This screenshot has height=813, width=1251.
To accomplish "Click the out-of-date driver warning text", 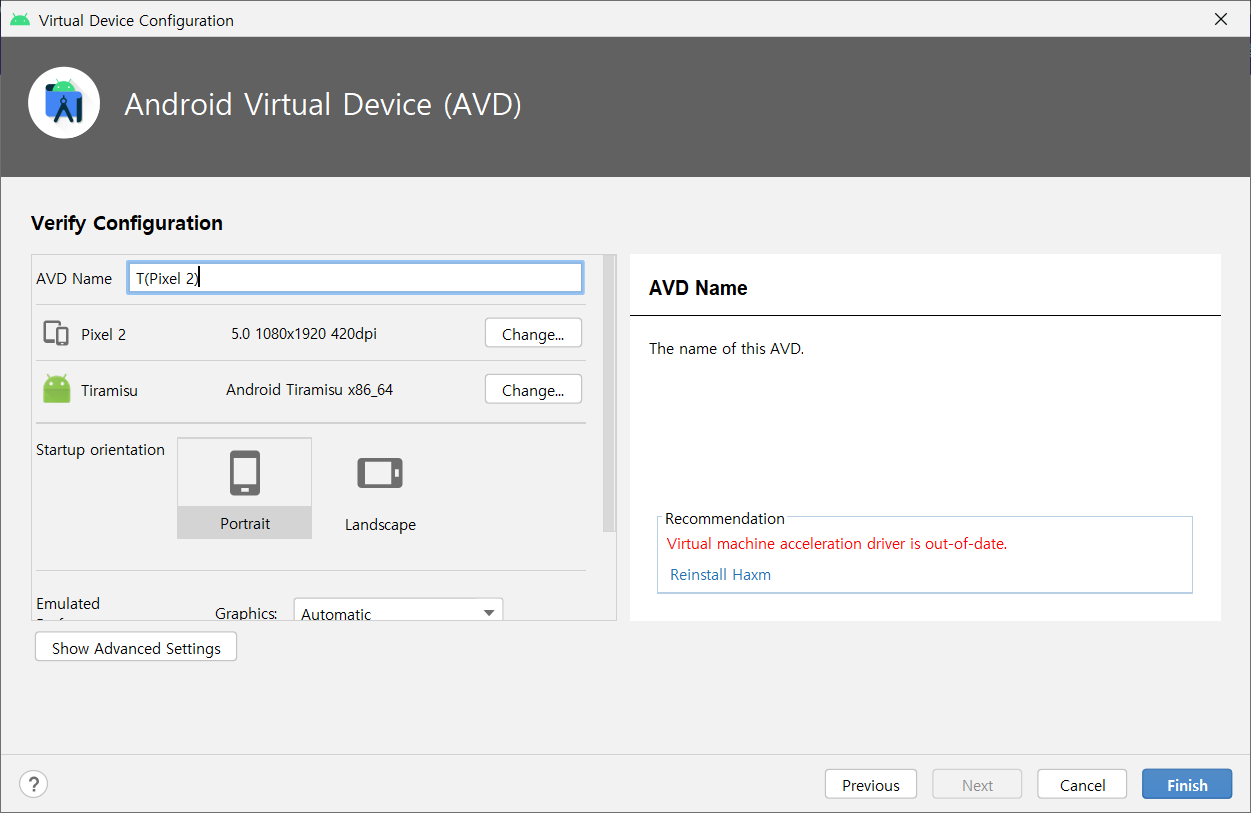I will [x=837, y=544].
